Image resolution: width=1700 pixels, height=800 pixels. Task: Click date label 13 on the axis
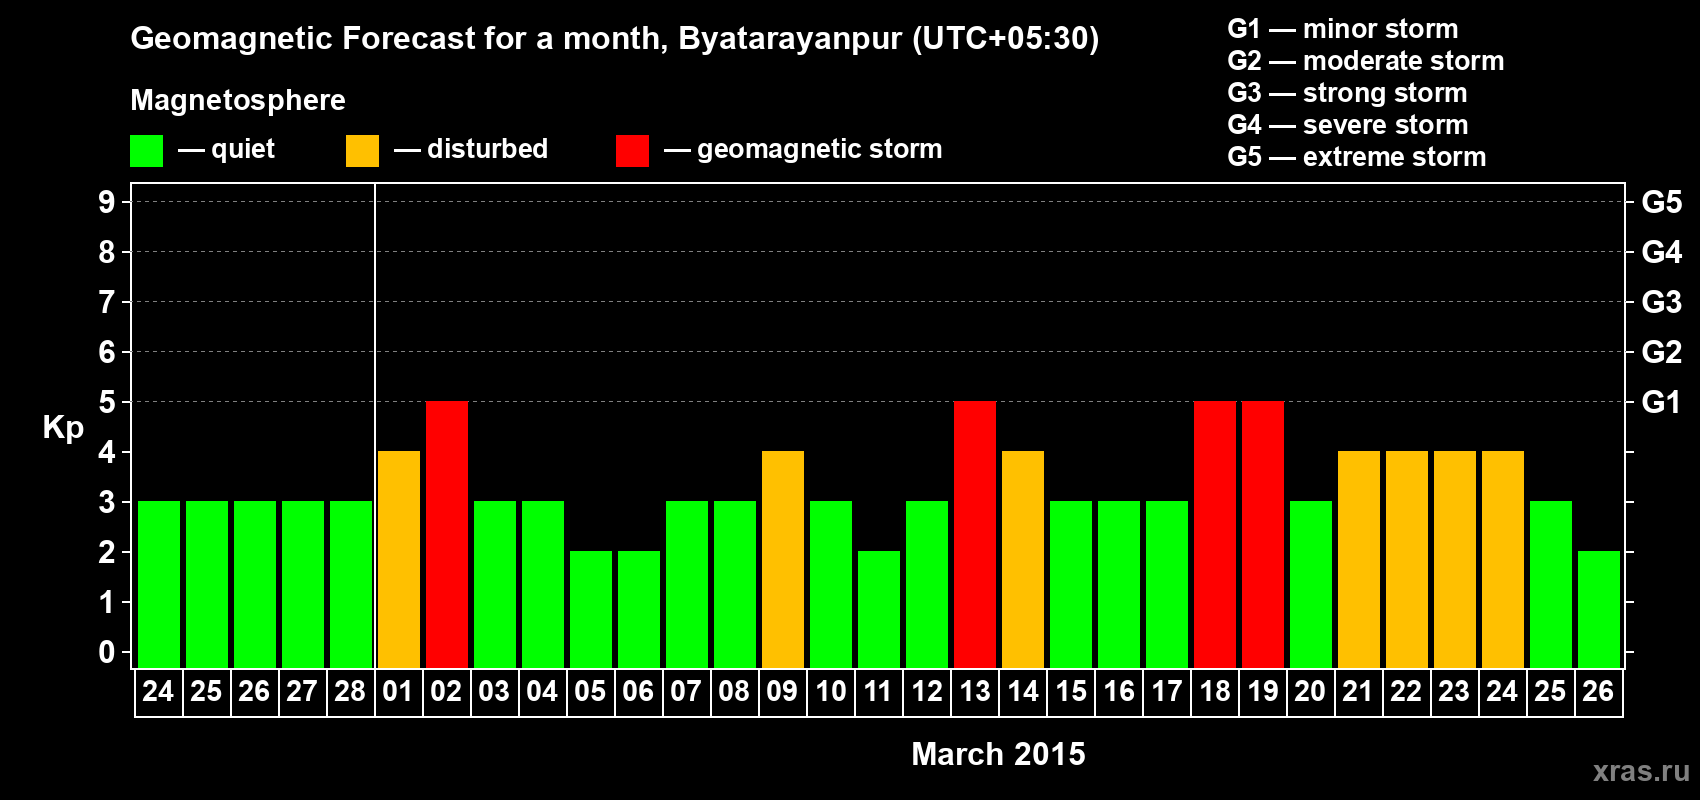click(975, 692)
